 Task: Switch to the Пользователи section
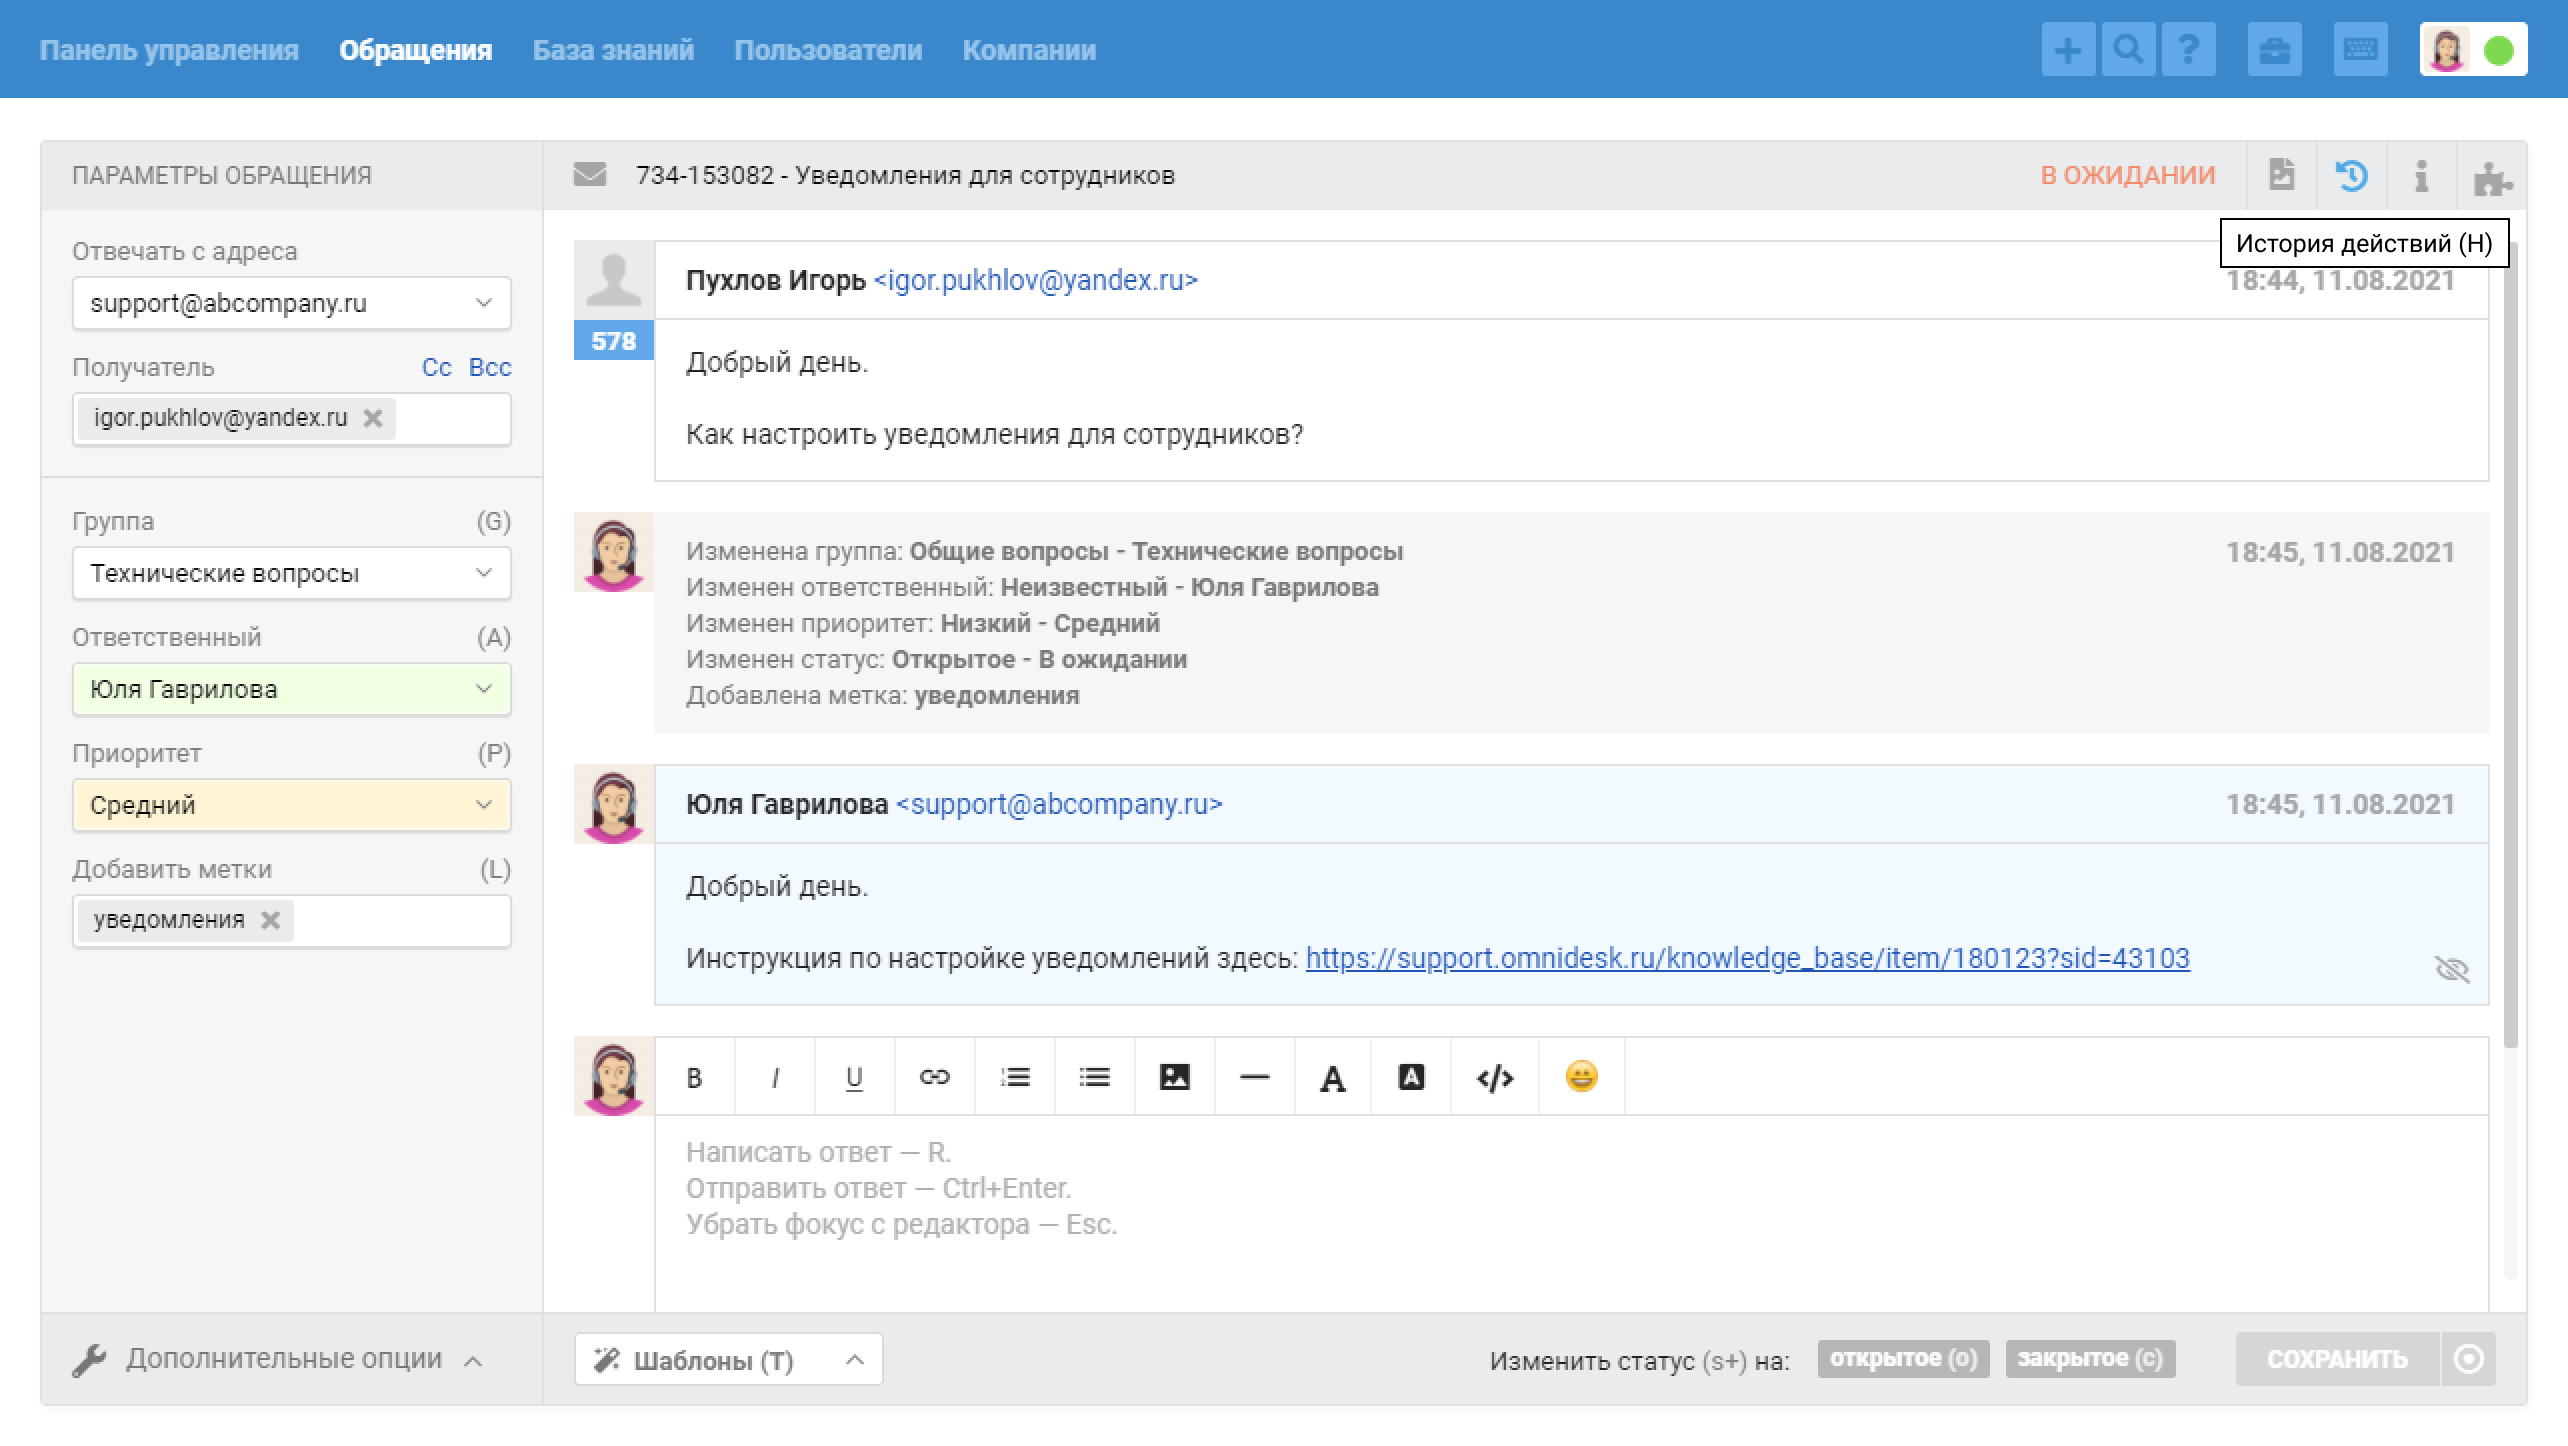point(828,50)
